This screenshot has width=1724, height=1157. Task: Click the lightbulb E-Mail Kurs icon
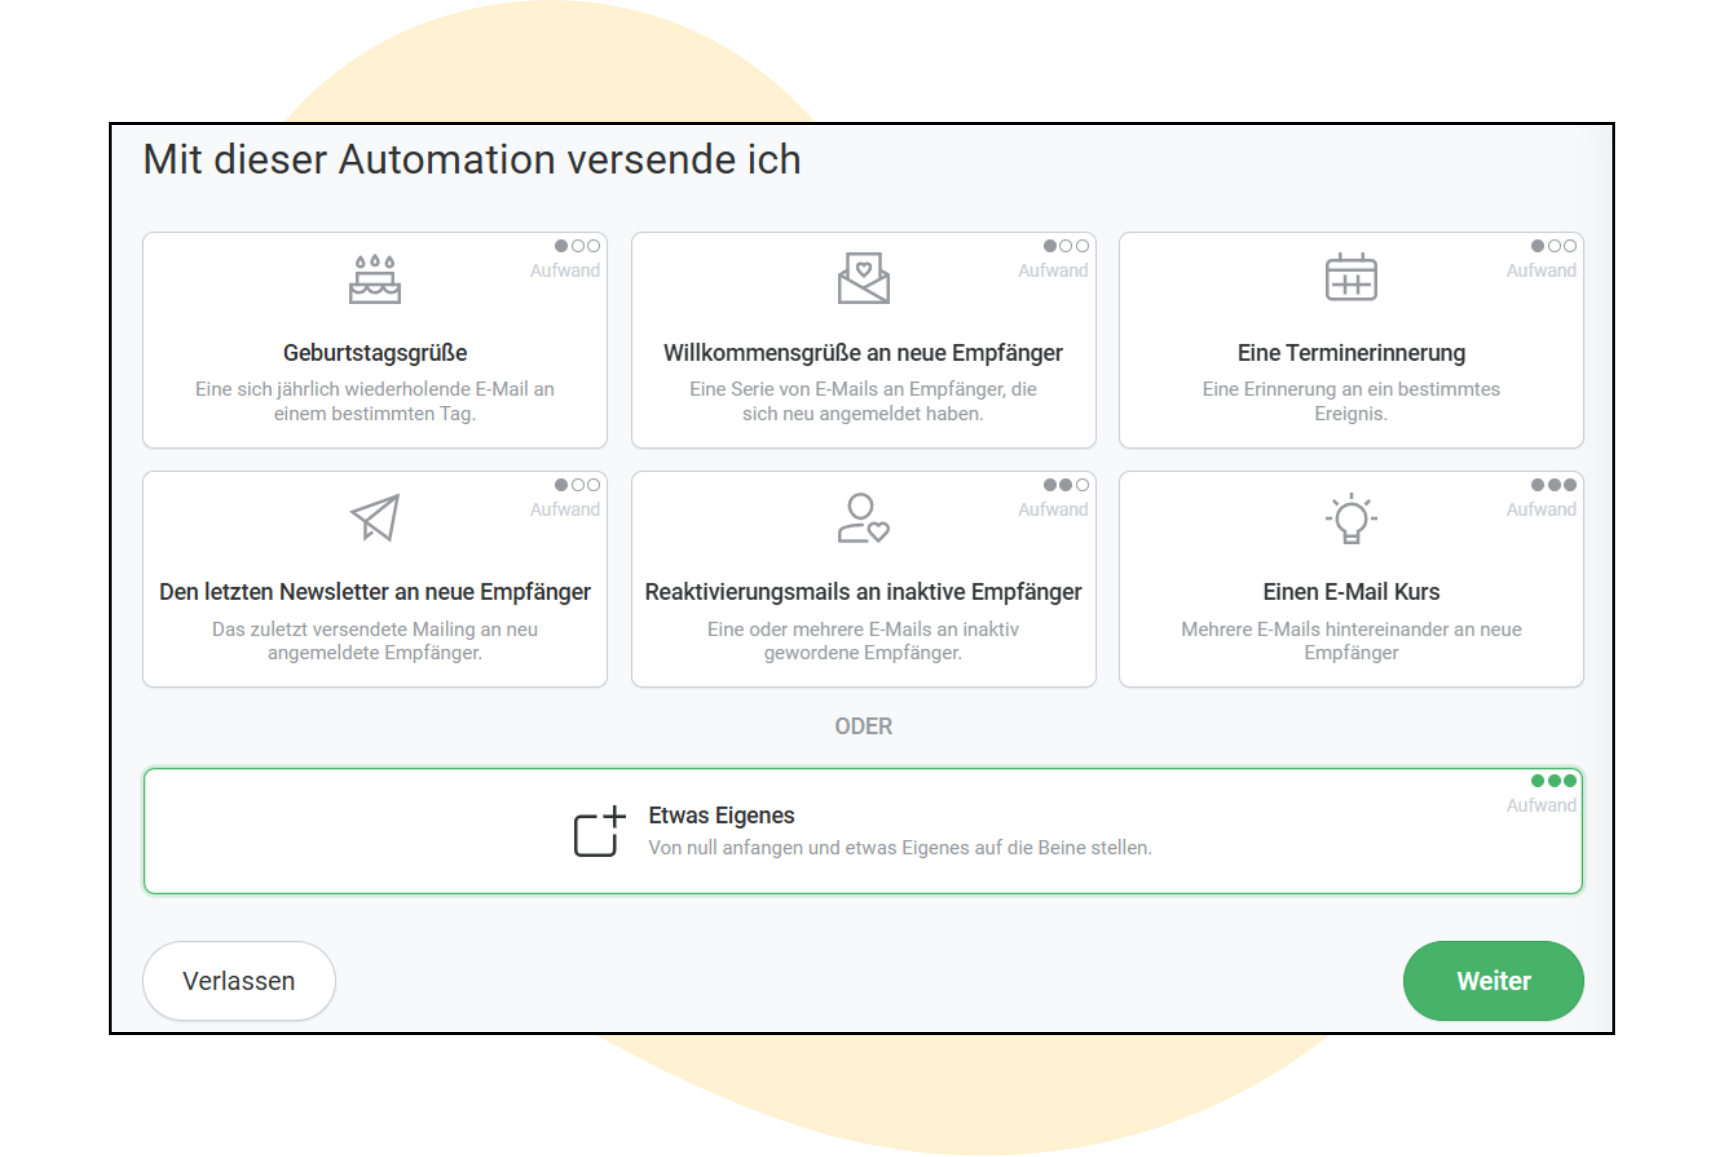click(x=1351, y=518)
